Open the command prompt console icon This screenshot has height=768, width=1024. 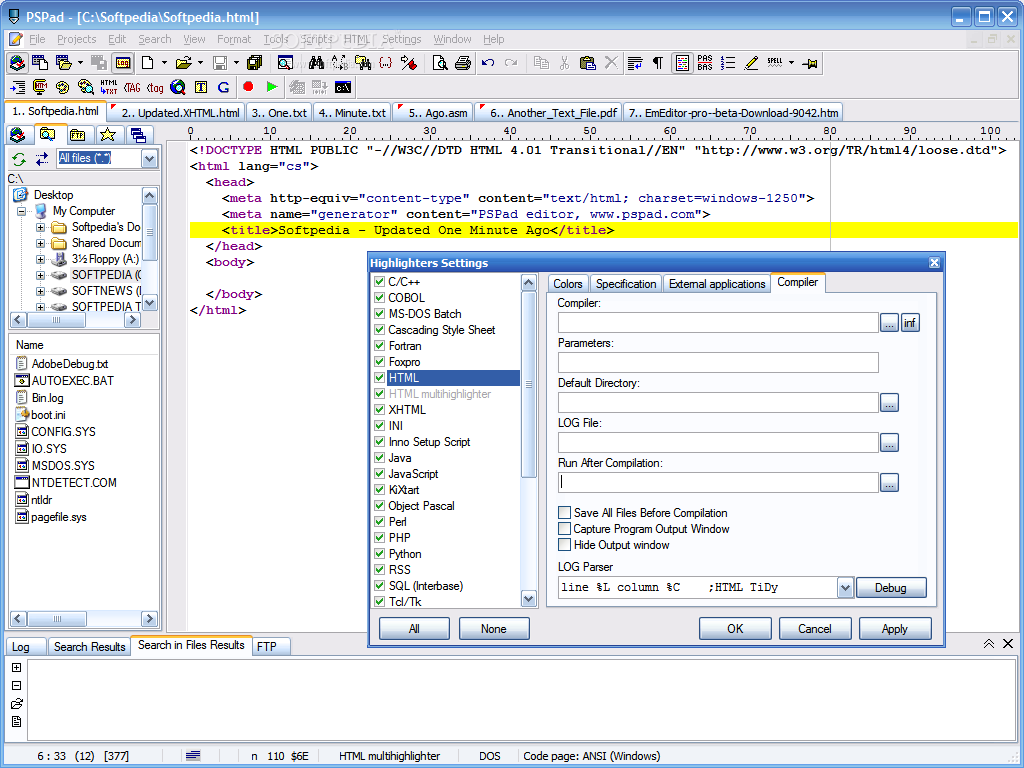click(343, 87)
